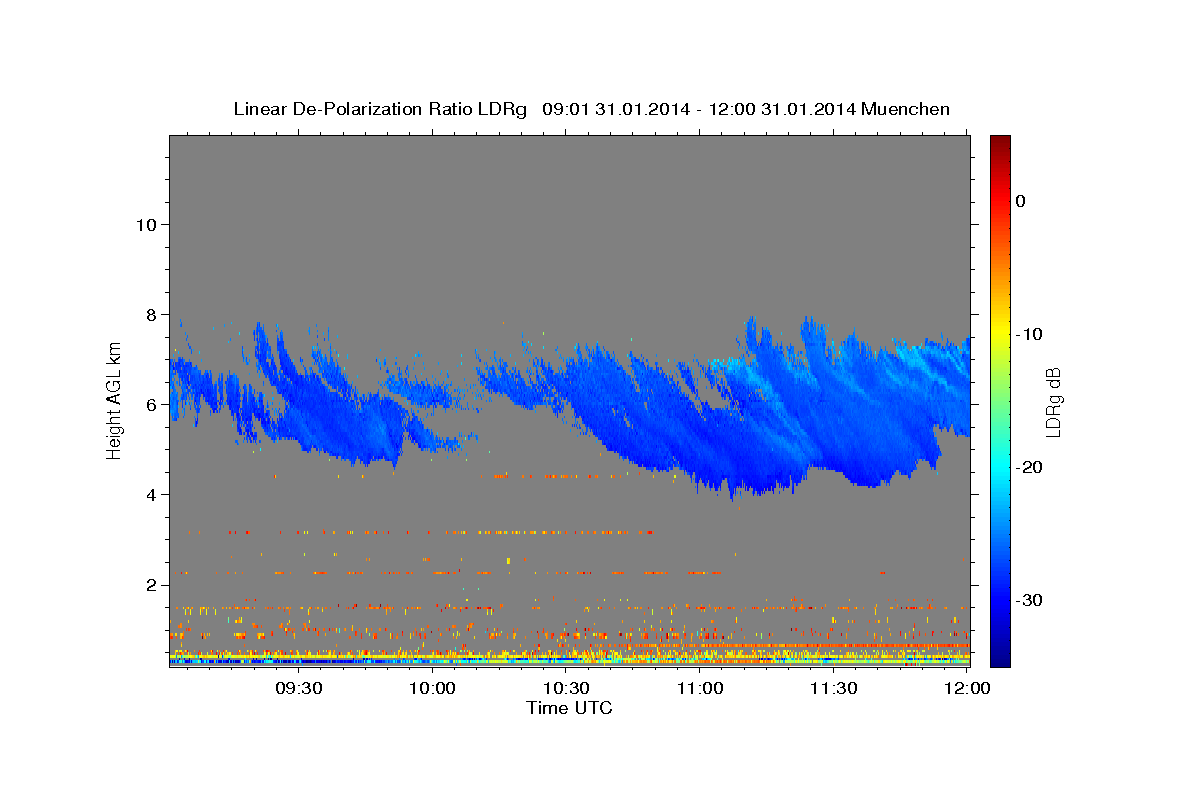Select the '11:00' time axis label
Viewport: 1200px width, 800px height.
pos(700,689)
